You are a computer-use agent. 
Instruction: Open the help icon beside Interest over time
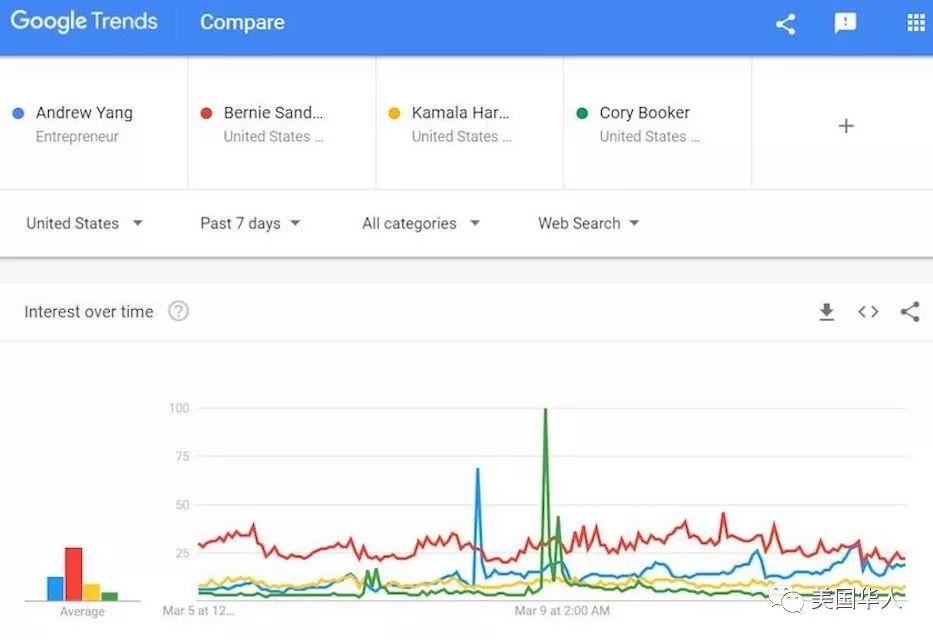tap(178, 311)
